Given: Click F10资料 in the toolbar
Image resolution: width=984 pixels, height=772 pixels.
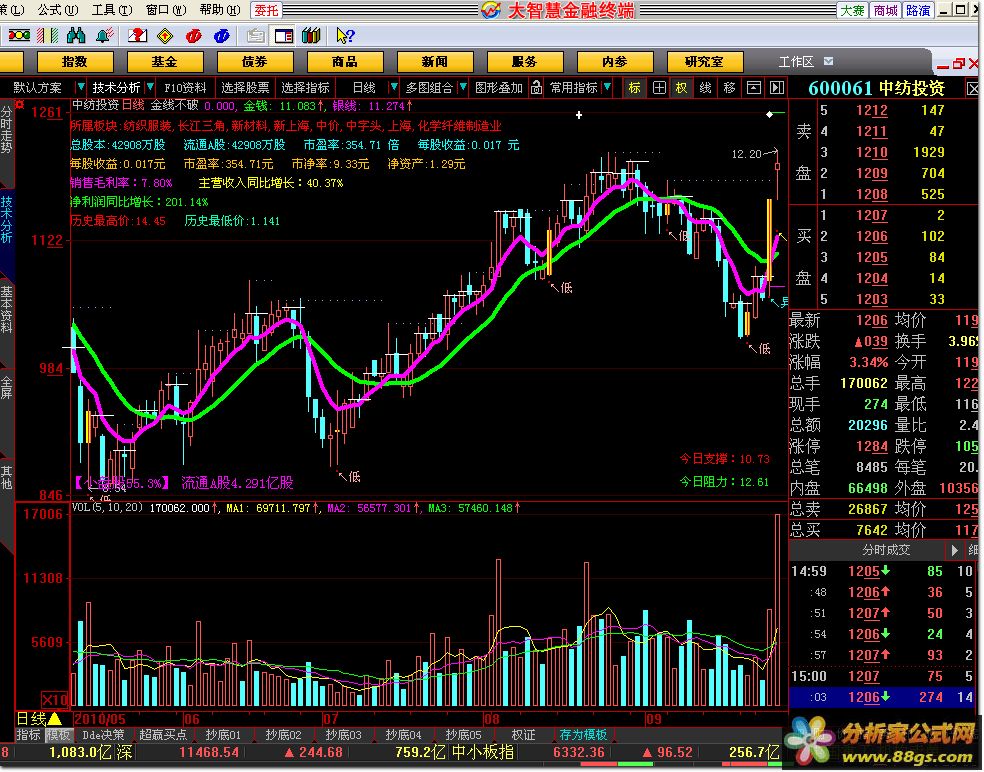Looking at the screenshot, I should (185, 87).
